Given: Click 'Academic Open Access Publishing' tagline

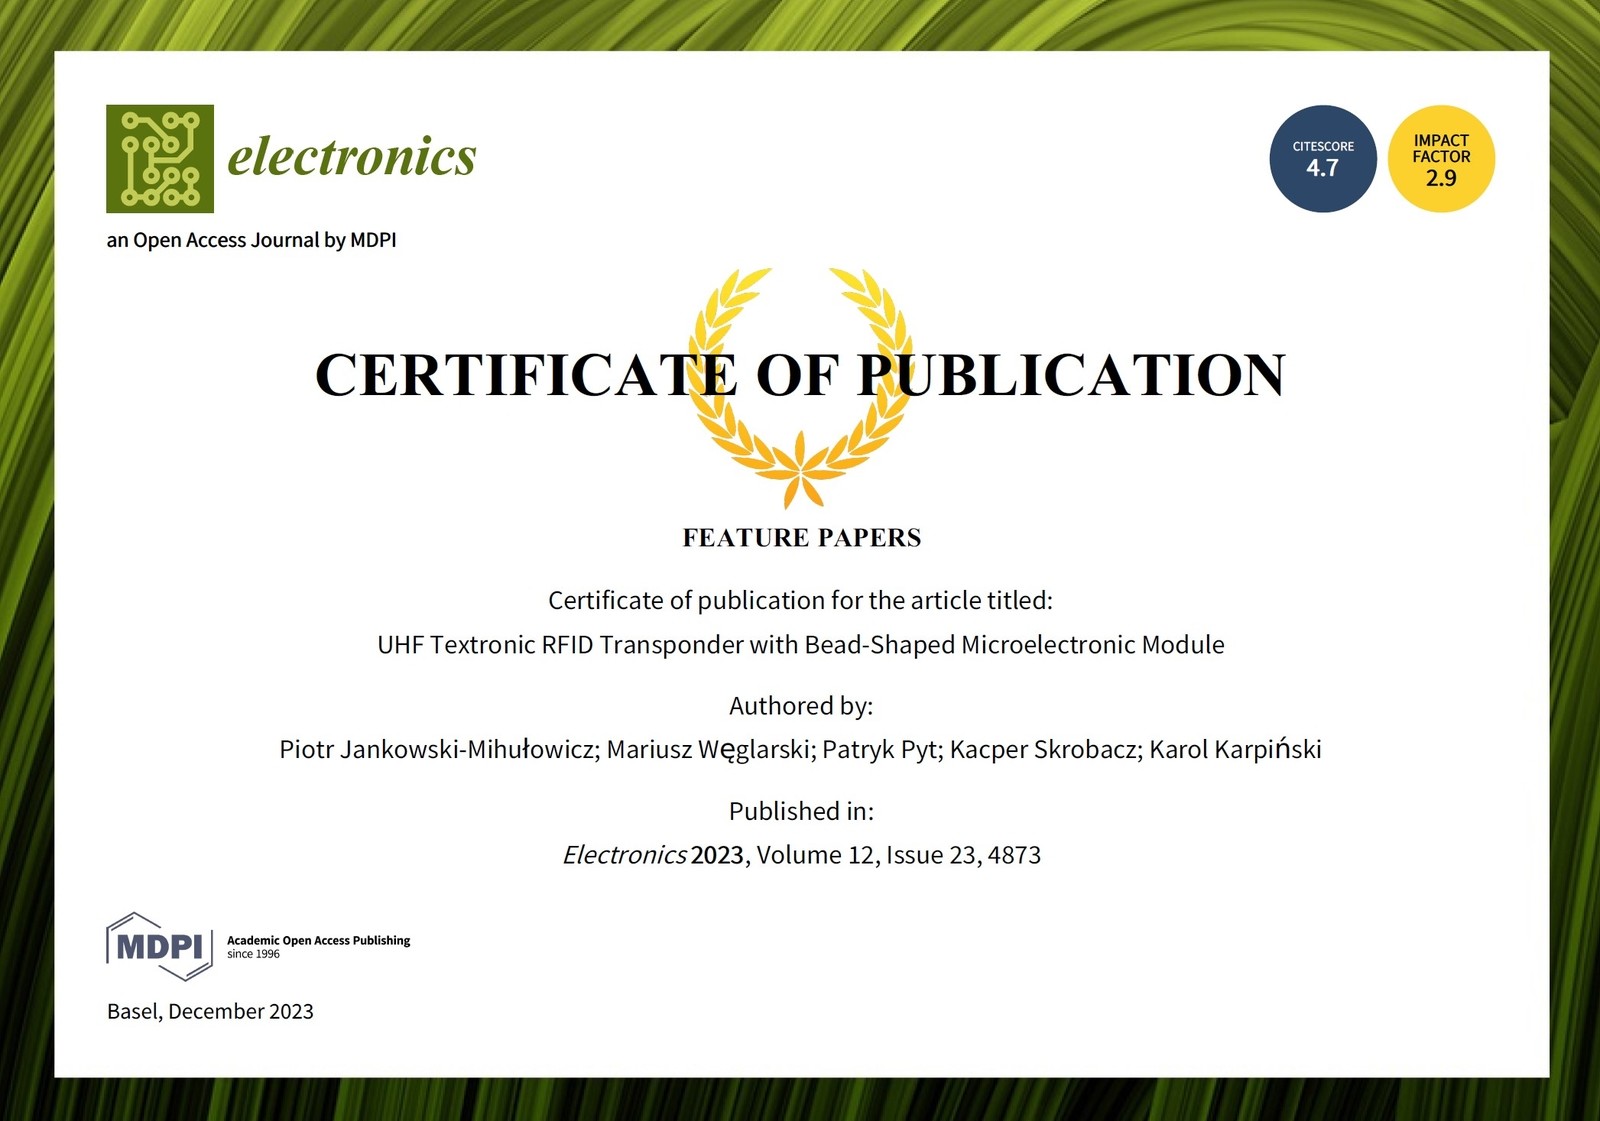Looking at the screenshot, I should point(318,941).
